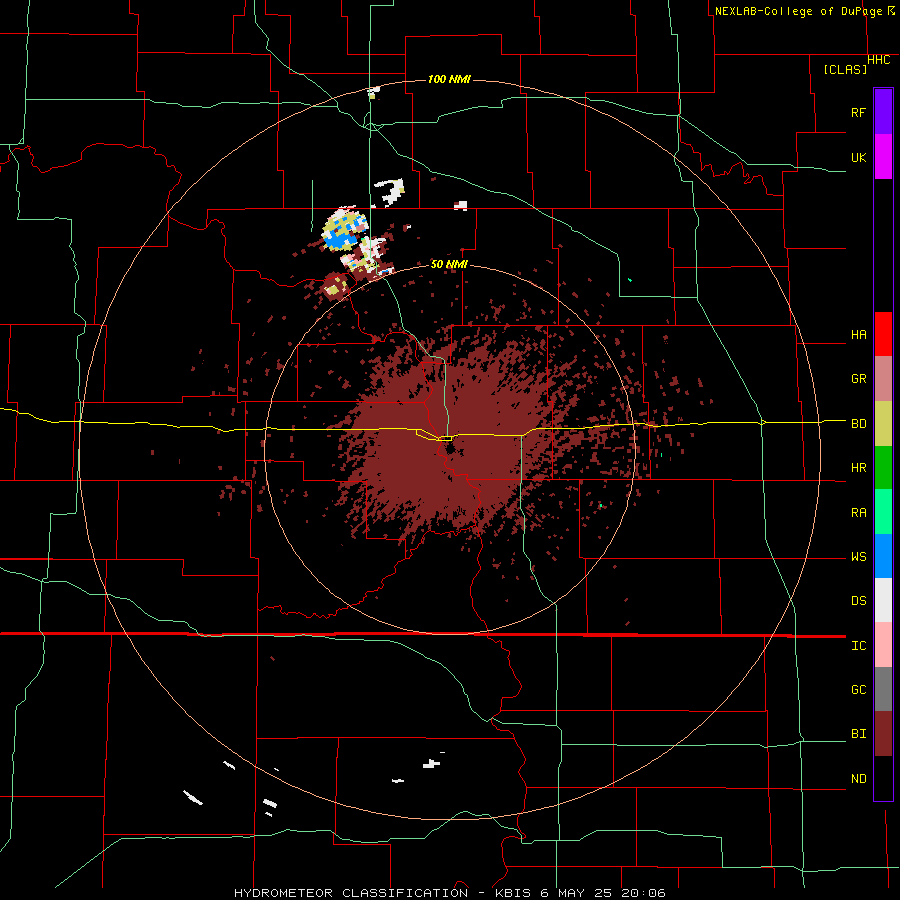Screen dimensions: 900x900
Task: Click the RA legend label
Action: (x=858, y=513)
